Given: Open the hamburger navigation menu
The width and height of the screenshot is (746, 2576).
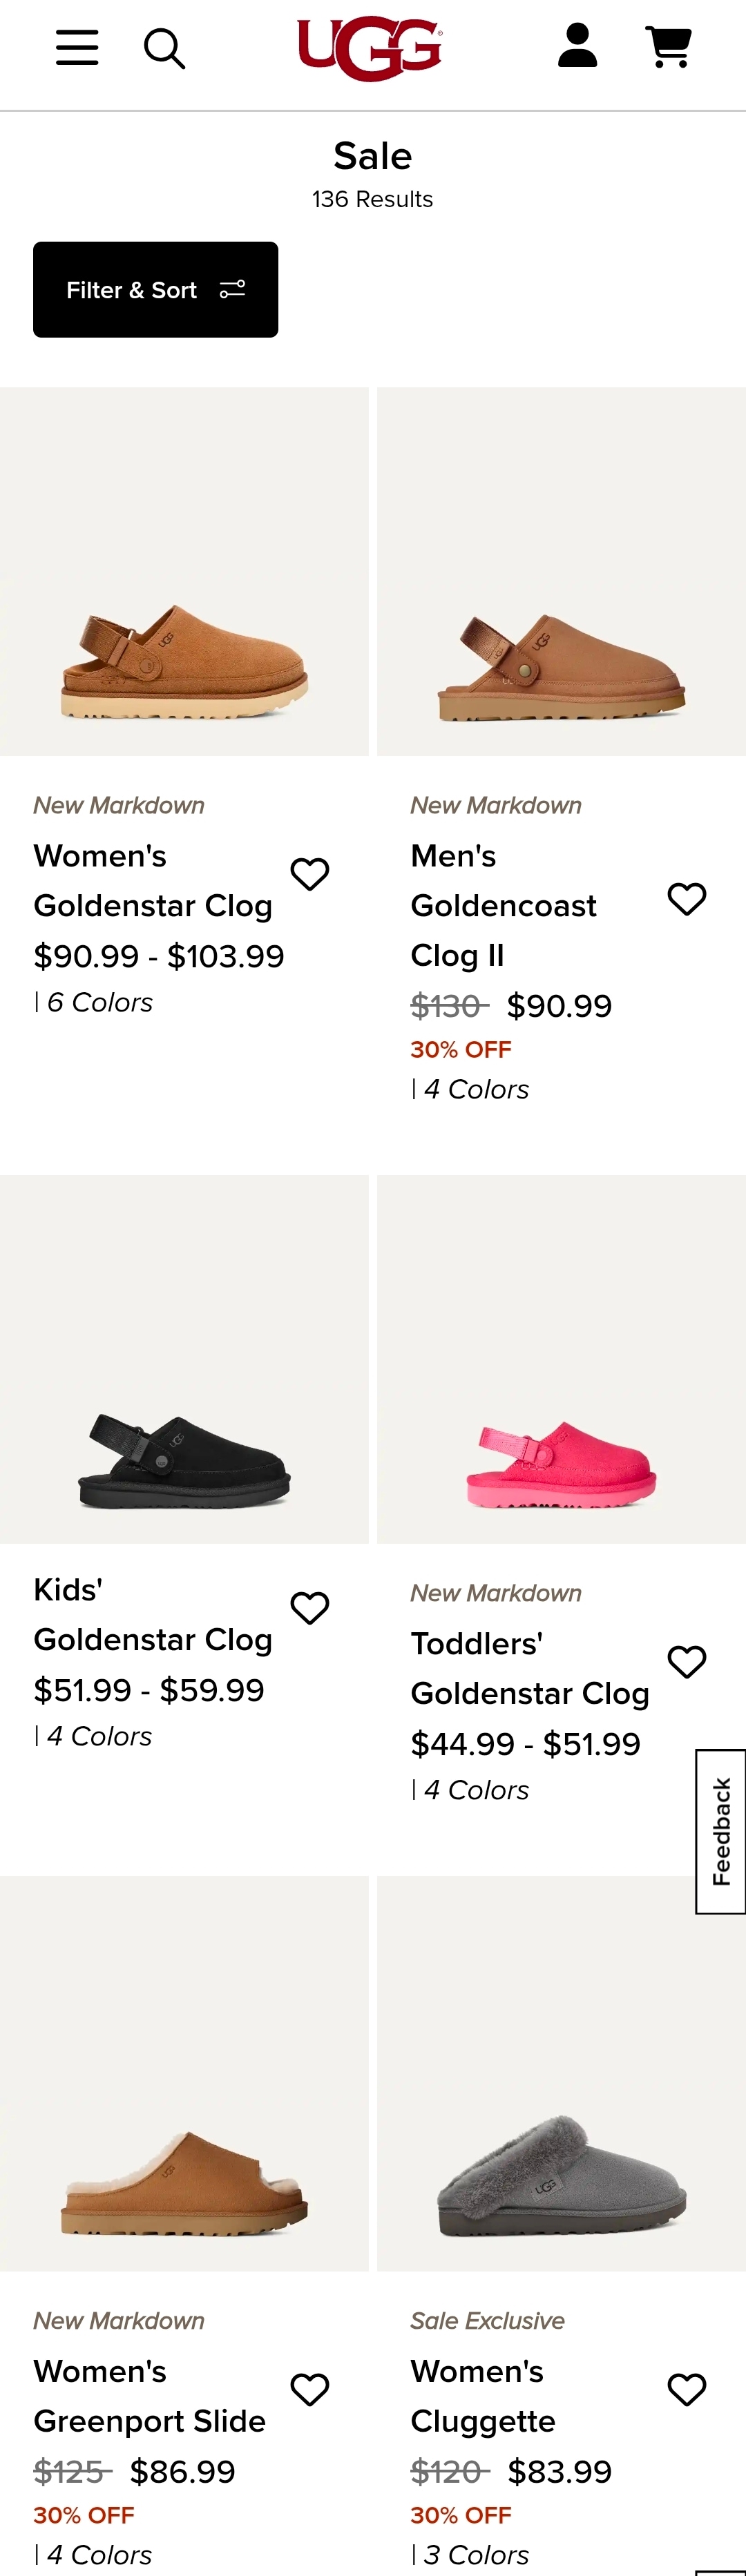Looking at the screenshot, I should (x=77, y=47).
